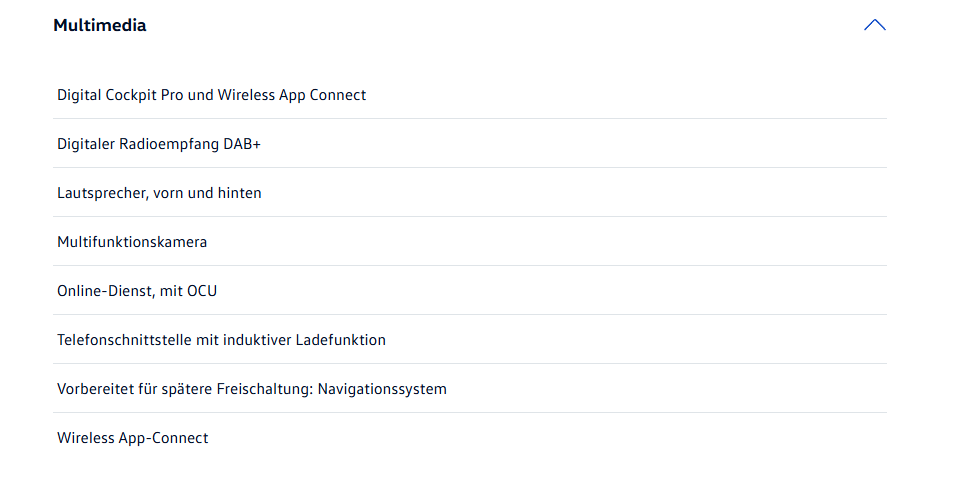Select Telefonschnittstelle mit induktiver Ladefunktion

click(x=221, y=340)
